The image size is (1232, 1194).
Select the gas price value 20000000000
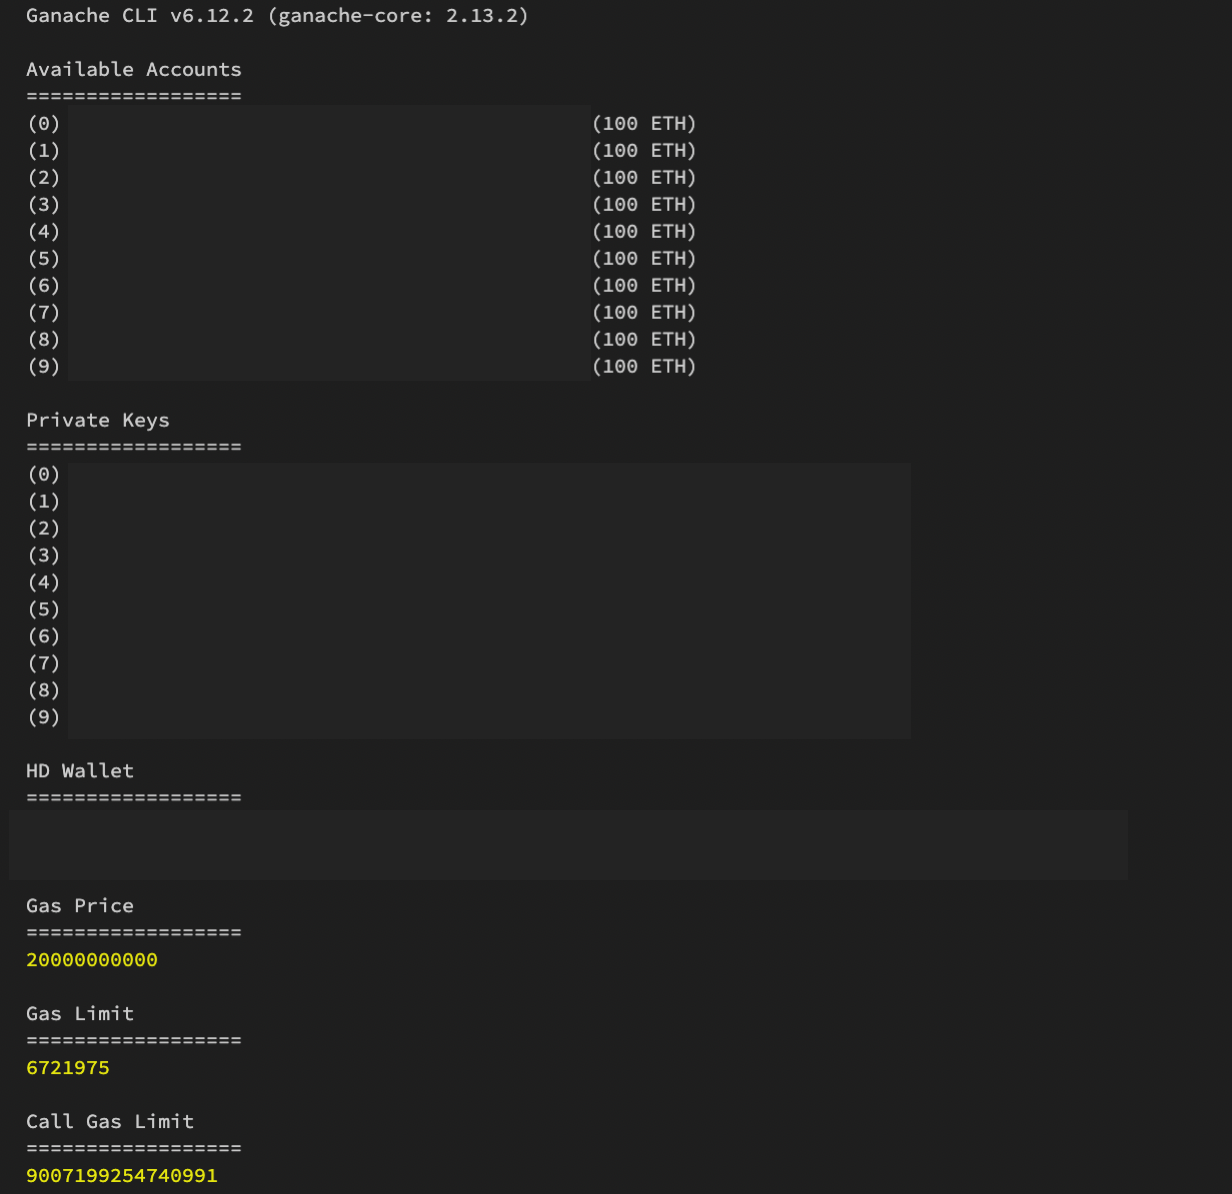point(92,960)
